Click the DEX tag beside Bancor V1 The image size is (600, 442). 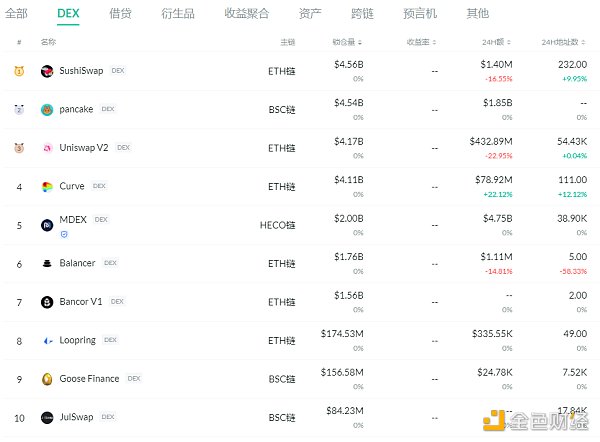(x=117, y=302)
